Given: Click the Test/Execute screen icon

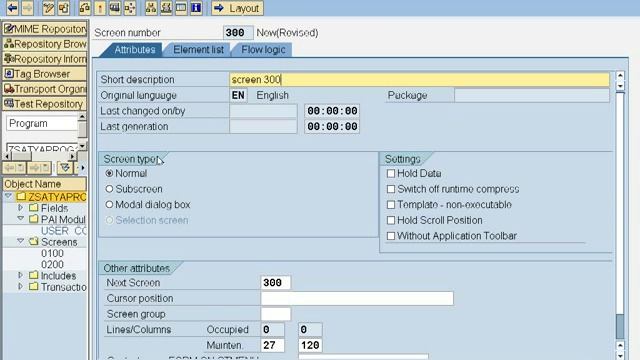Looking at the screenshot, I should tap(115, 8).
